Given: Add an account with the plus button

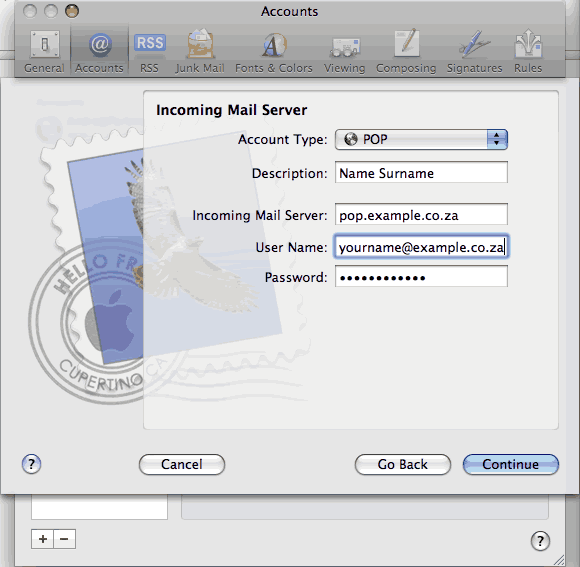Looking at the screenshot, I should 43,539.
